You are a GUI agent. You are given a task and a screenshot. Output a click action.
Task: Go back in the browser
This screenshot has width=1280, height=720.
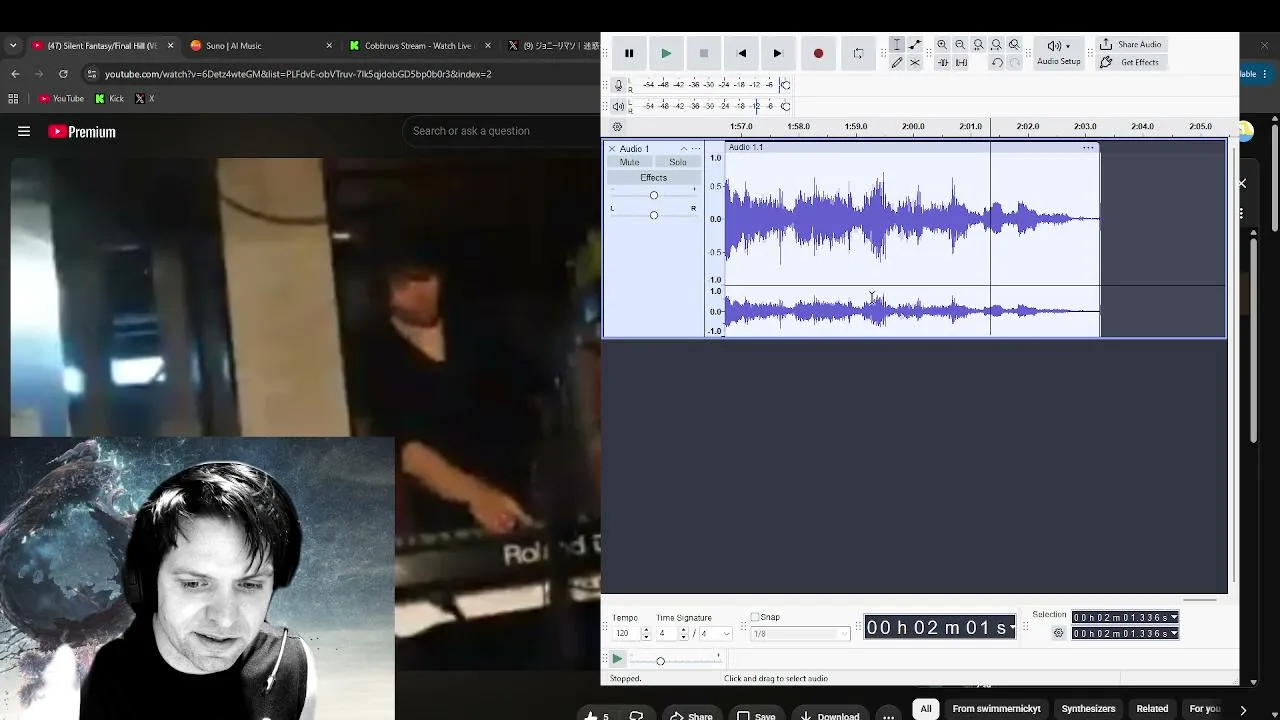point(15,74)
